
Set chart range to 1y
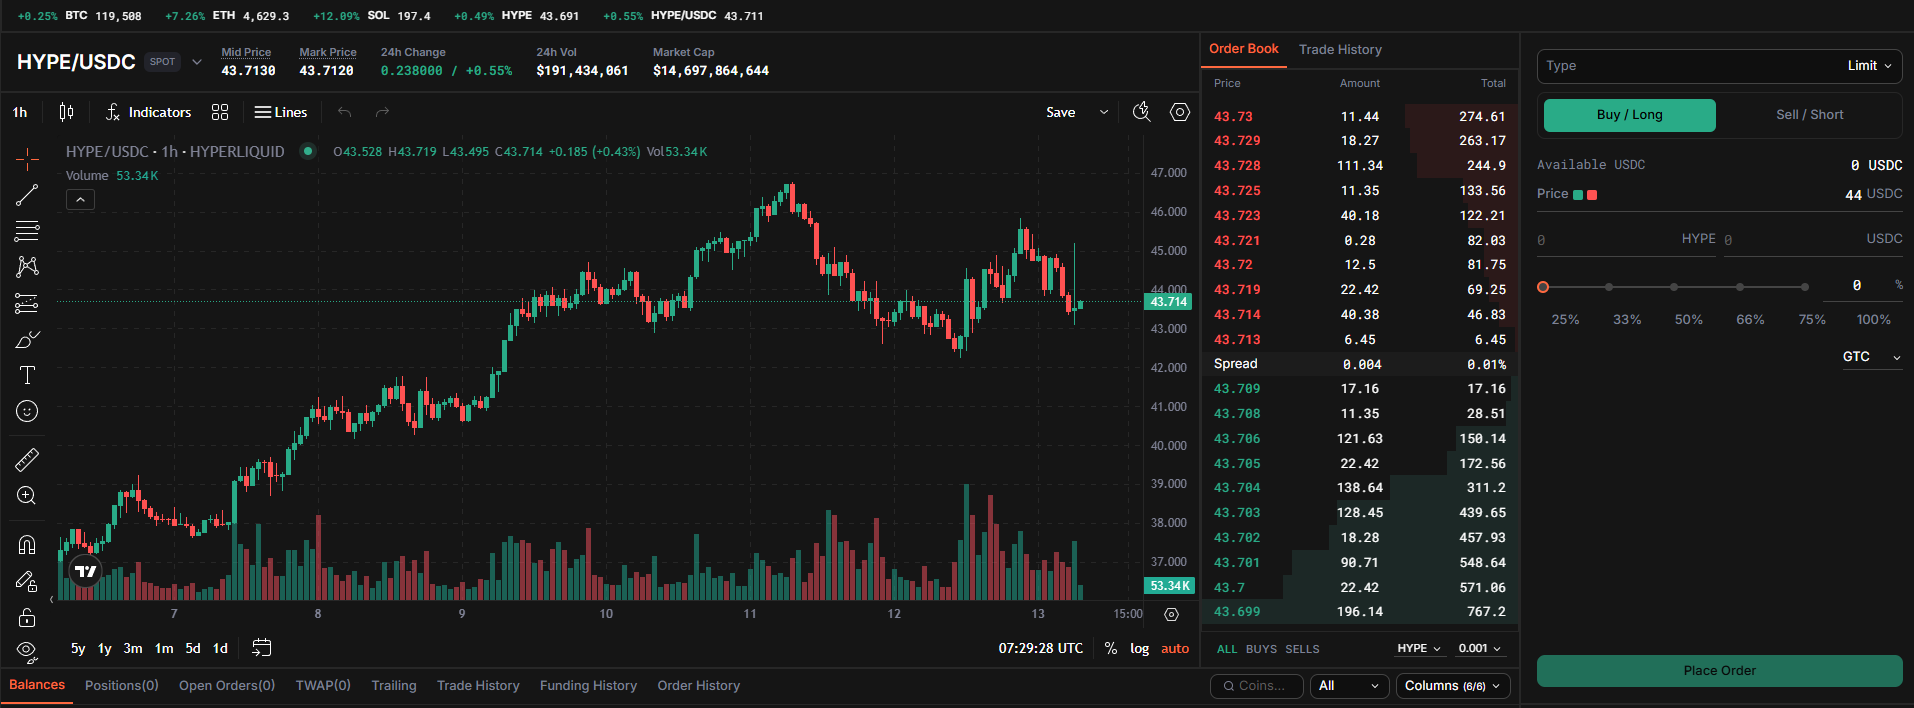pos(104,648)
